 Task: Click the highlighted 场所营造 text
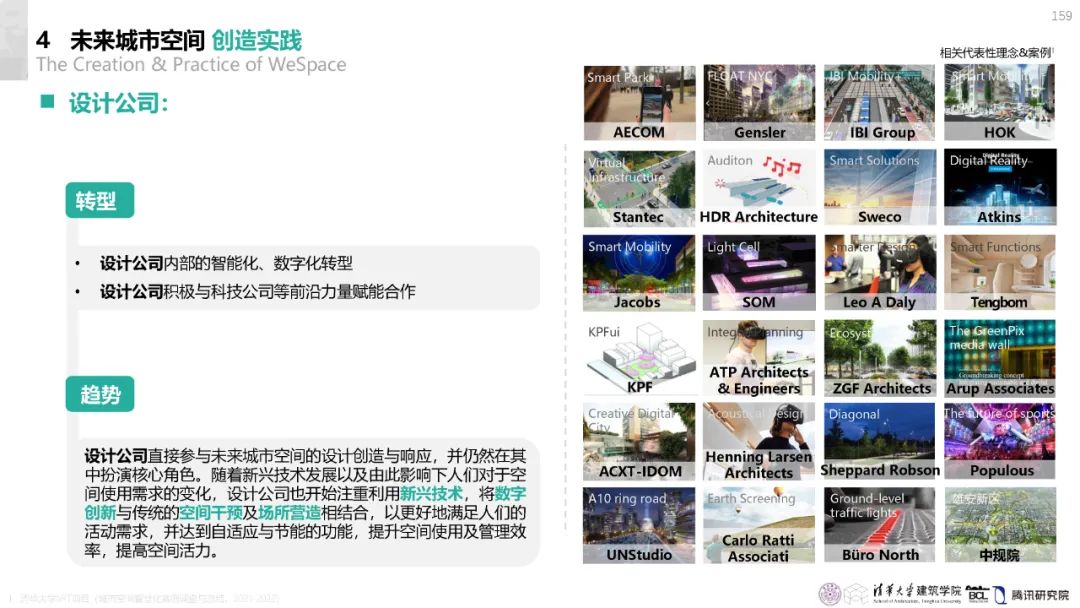point(289,512)
